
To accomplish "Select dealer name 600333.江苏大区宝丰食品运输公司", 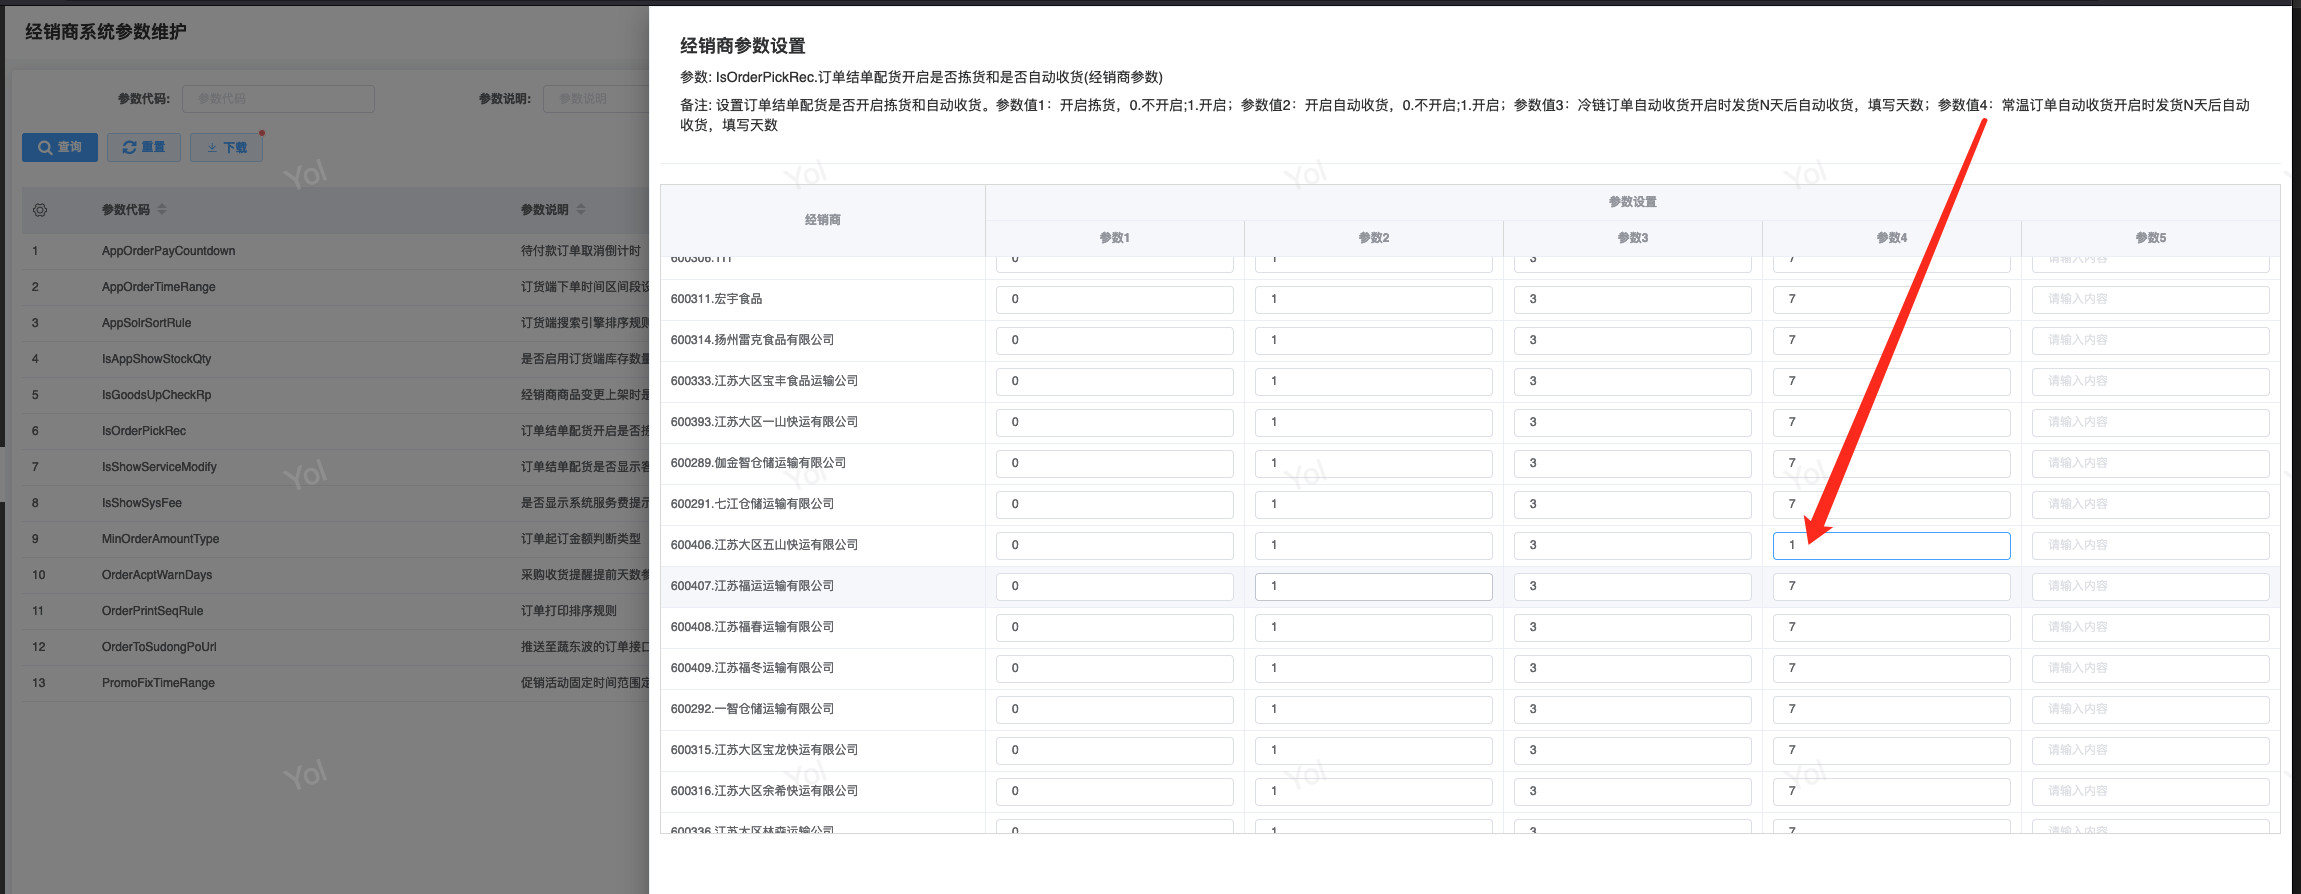I will 764,381.
